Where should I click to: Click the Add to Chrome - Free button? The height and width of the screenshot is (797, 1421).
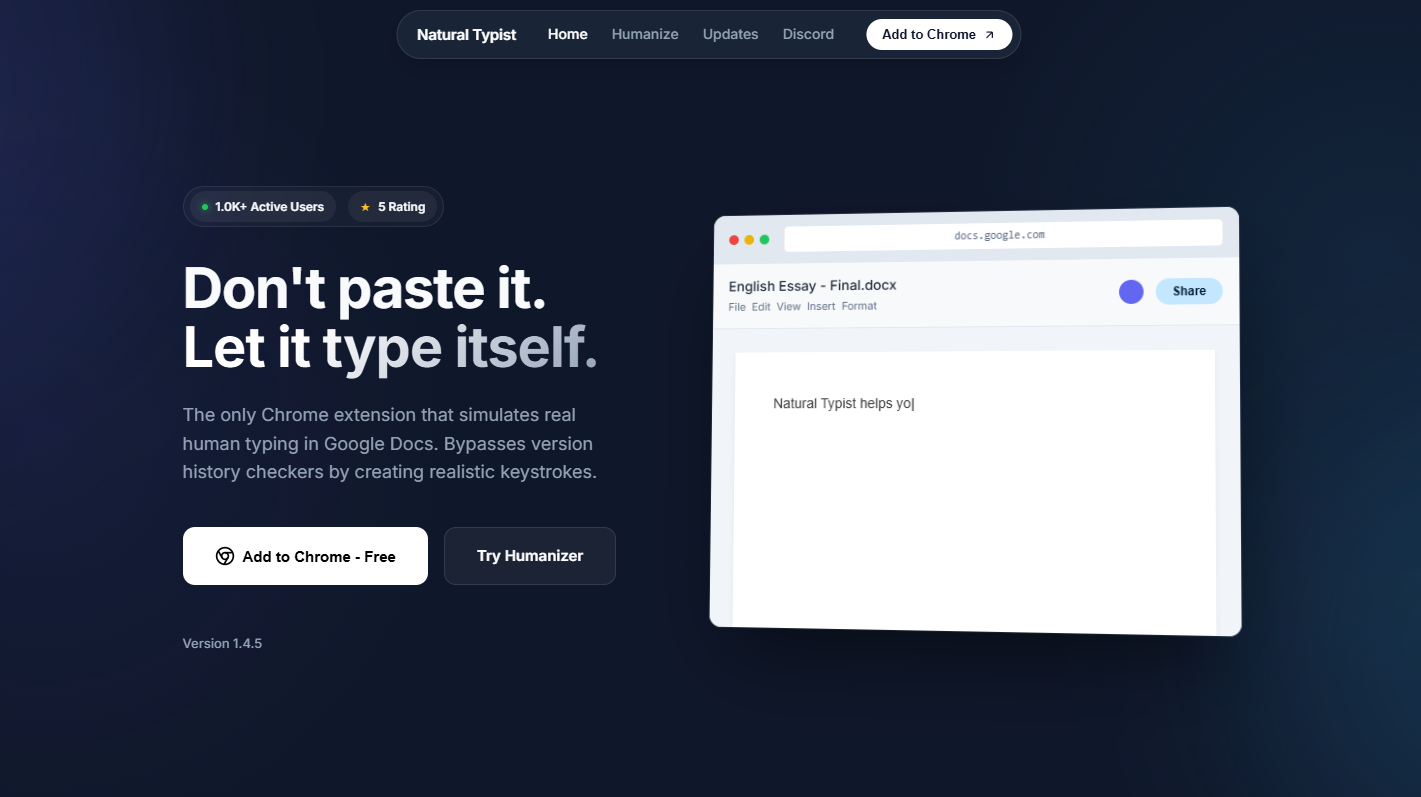[305, 556]
